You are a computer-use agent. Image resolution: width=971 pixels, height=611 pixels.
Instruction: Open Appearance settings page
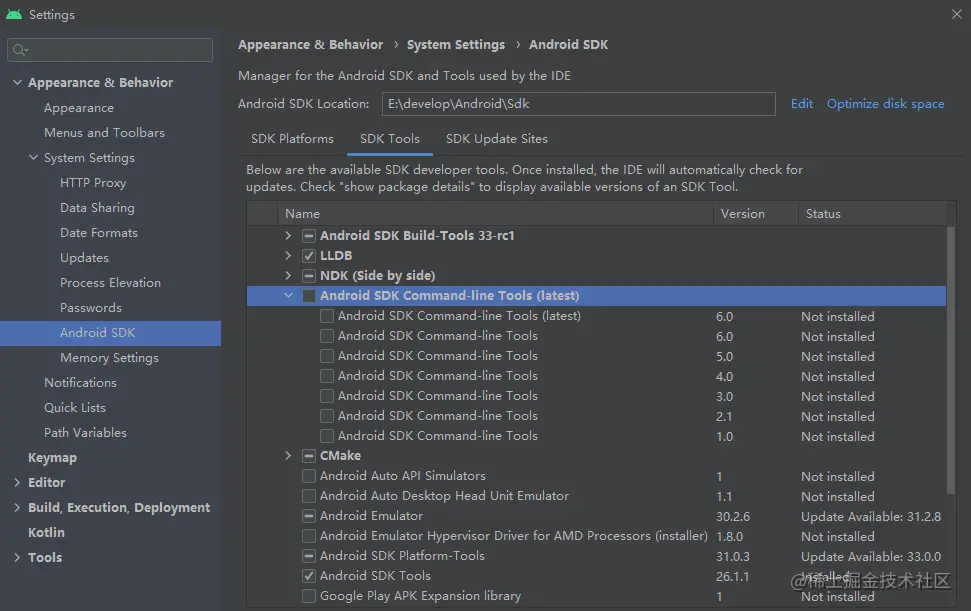(79, 108)
